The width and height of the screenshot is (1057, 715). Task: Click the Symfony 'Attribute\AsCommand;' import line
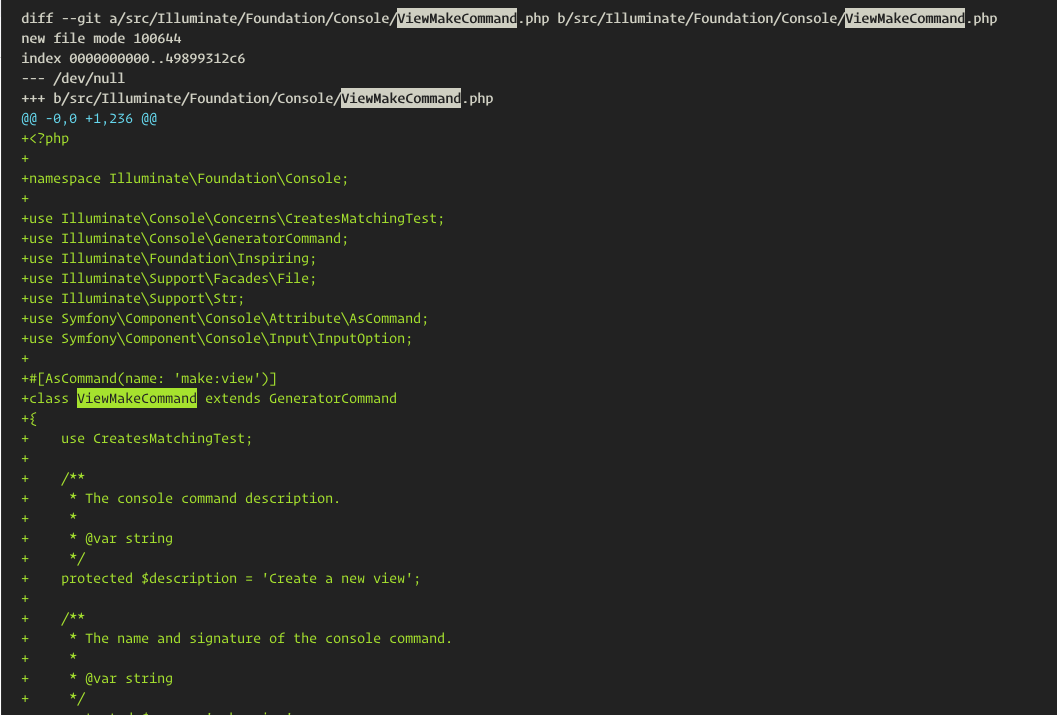[x=224, y=318]
